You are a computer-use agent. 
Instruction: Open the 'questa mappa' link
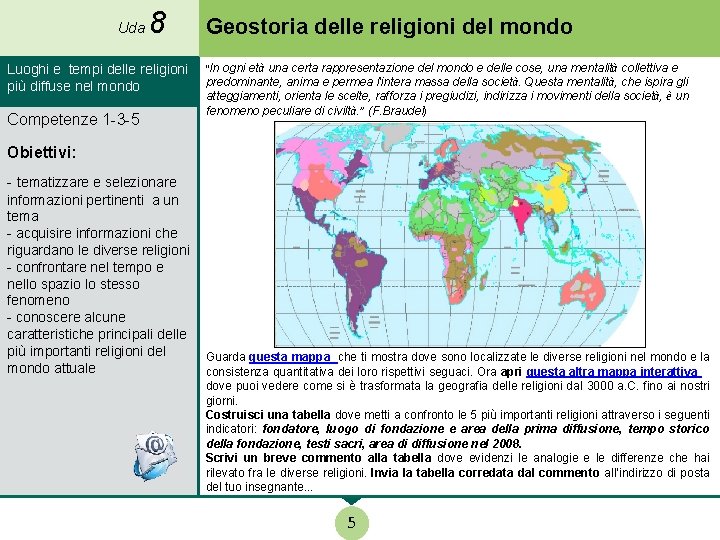coord(292,357)
